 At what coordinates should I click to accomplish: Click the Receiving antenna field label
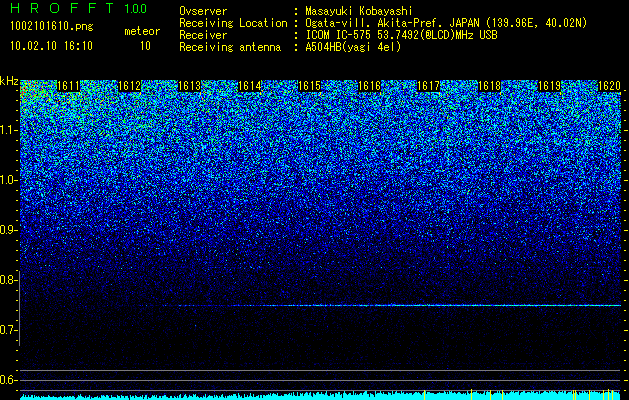pos(230,47)
